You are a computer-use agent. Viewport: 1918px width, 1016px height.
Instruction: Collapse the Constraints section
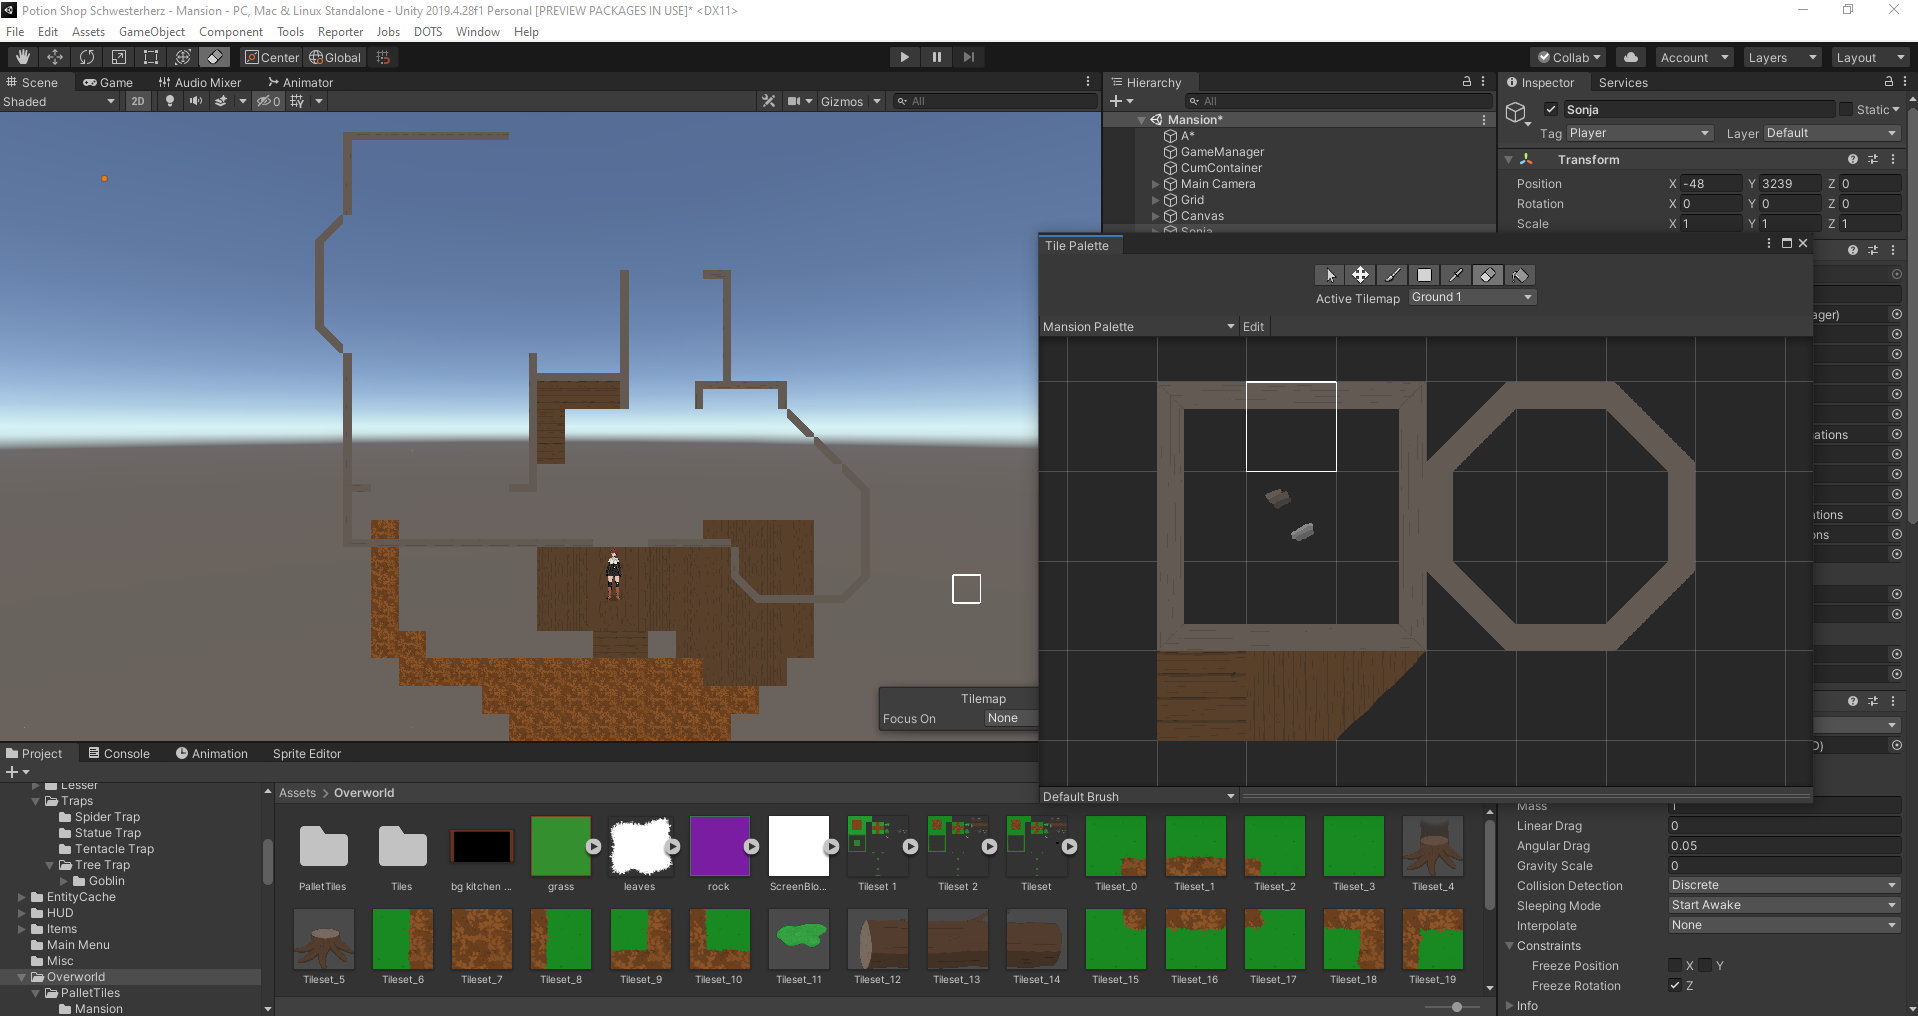point(1510,945)
